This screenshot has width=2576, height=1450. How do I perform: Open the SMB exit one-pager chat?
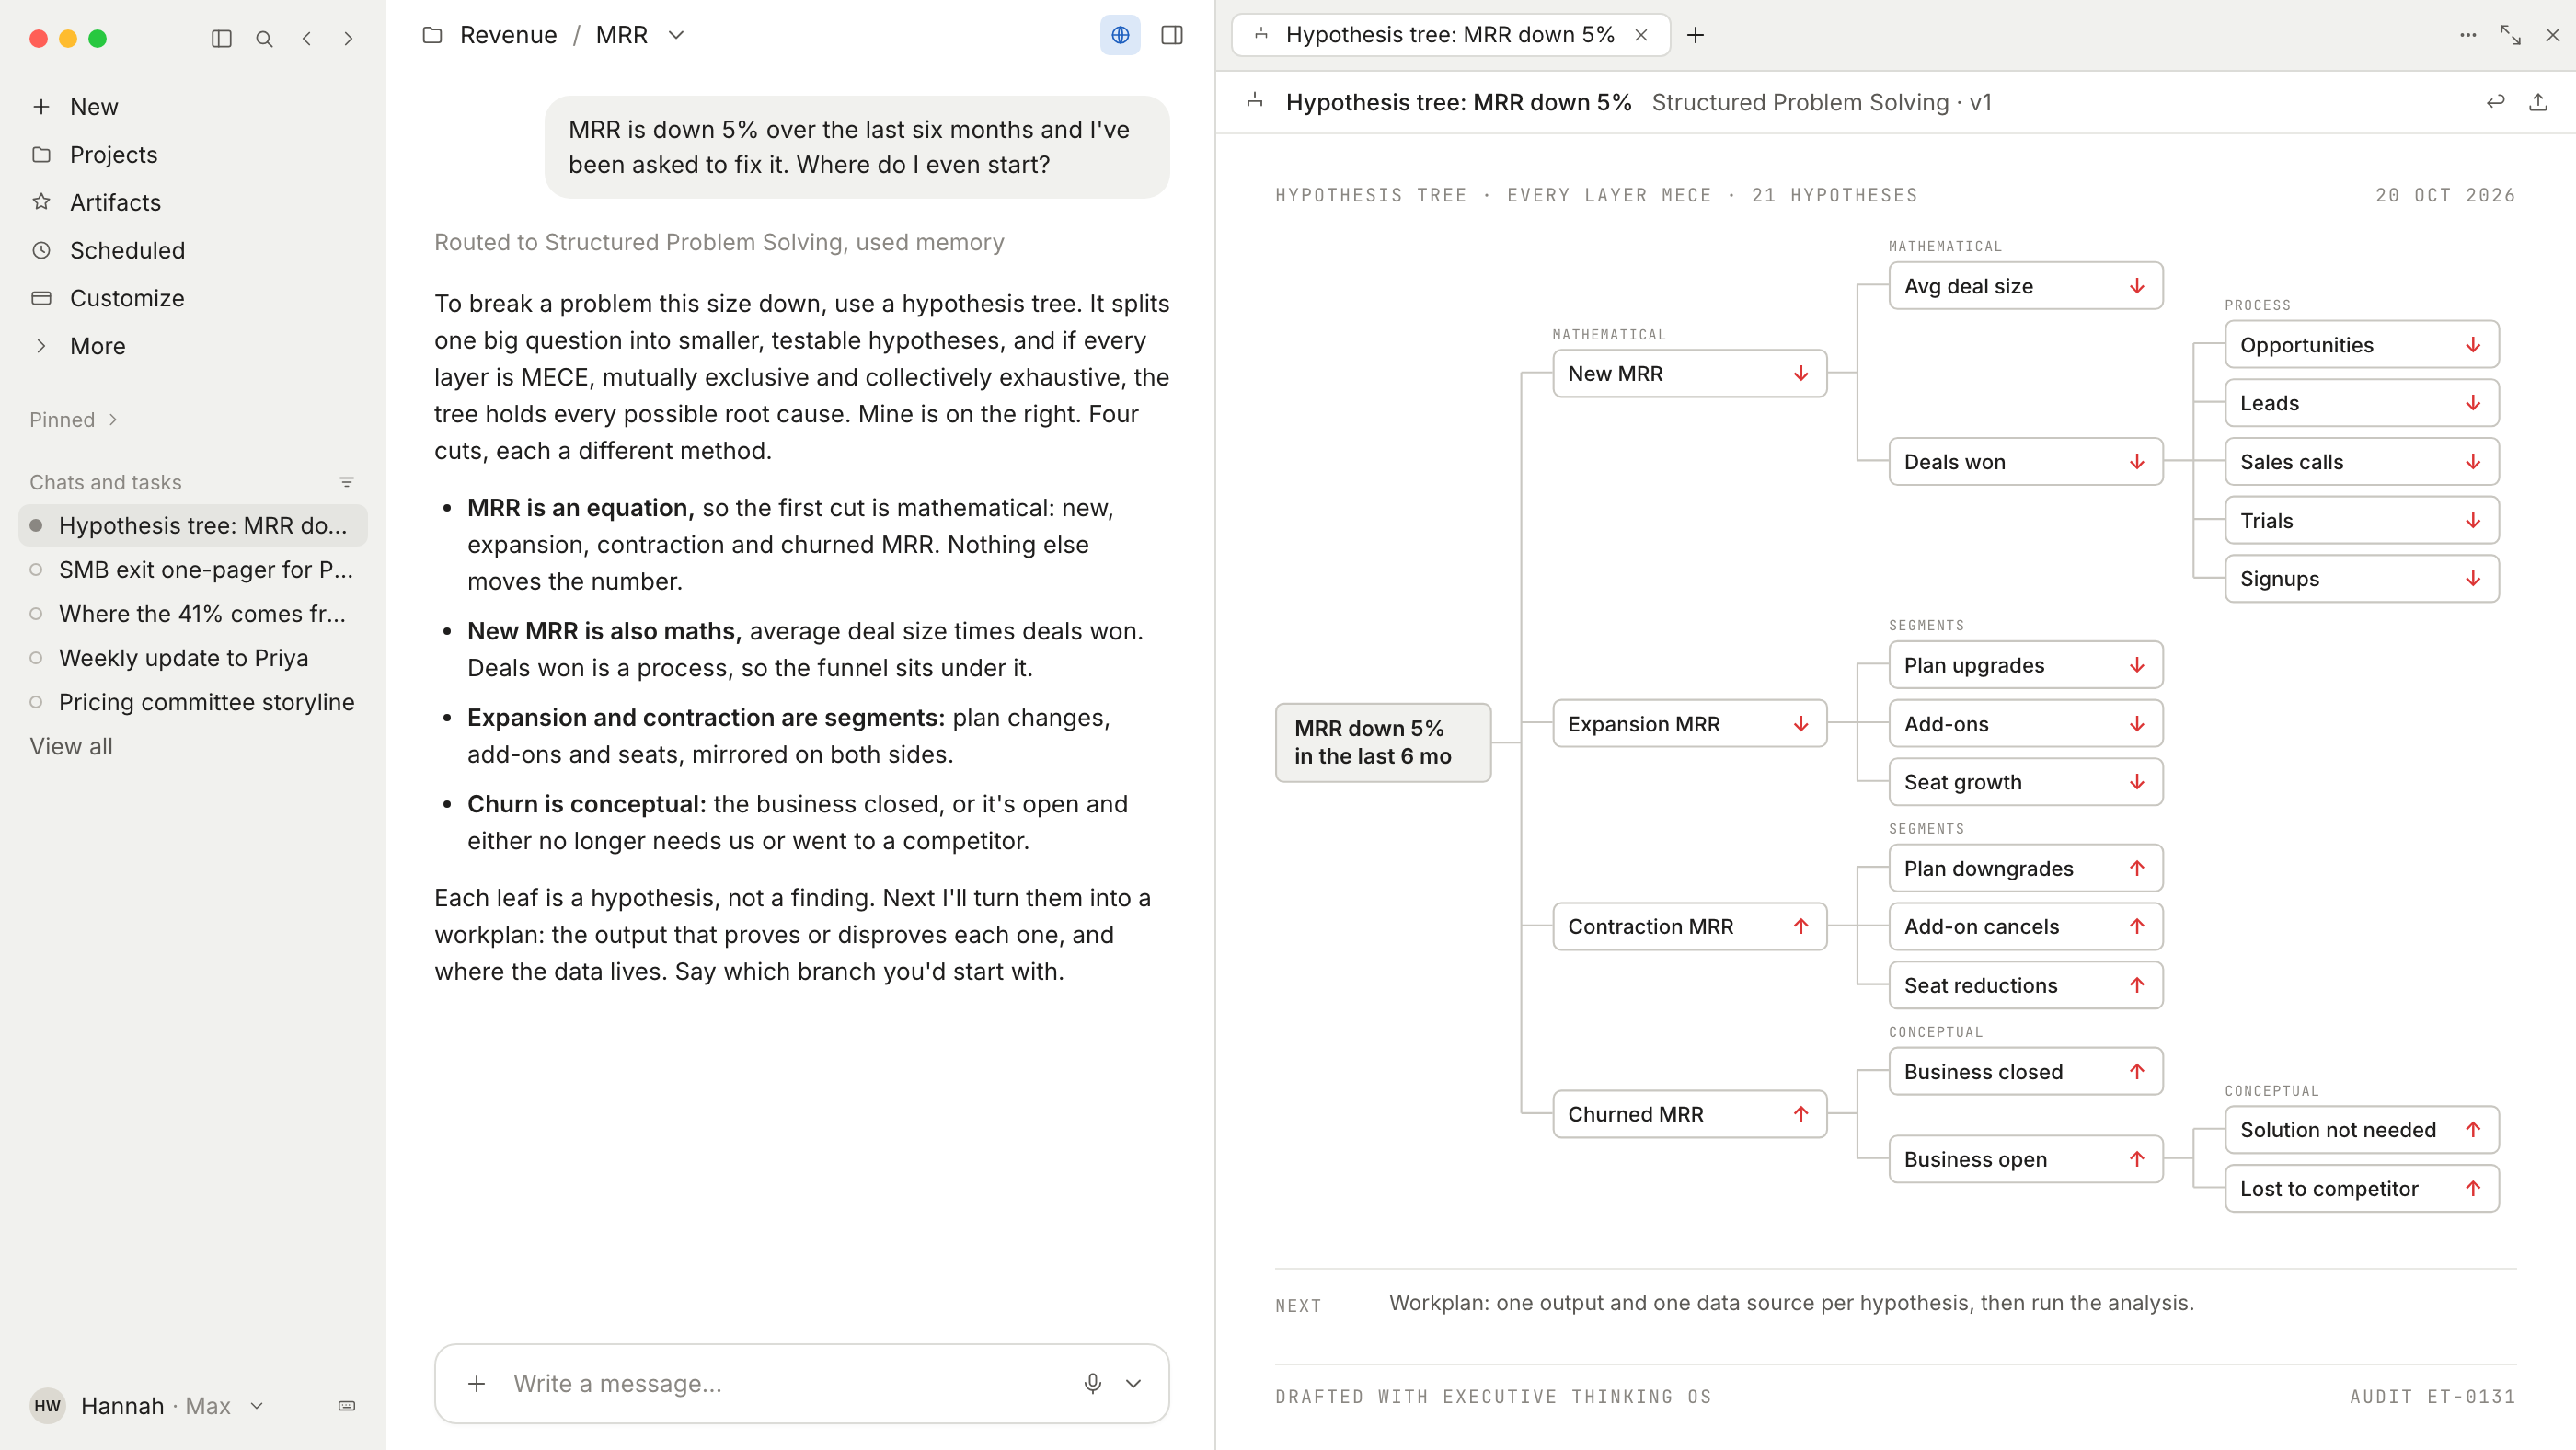pyautogui.click(x=193, y=570)
